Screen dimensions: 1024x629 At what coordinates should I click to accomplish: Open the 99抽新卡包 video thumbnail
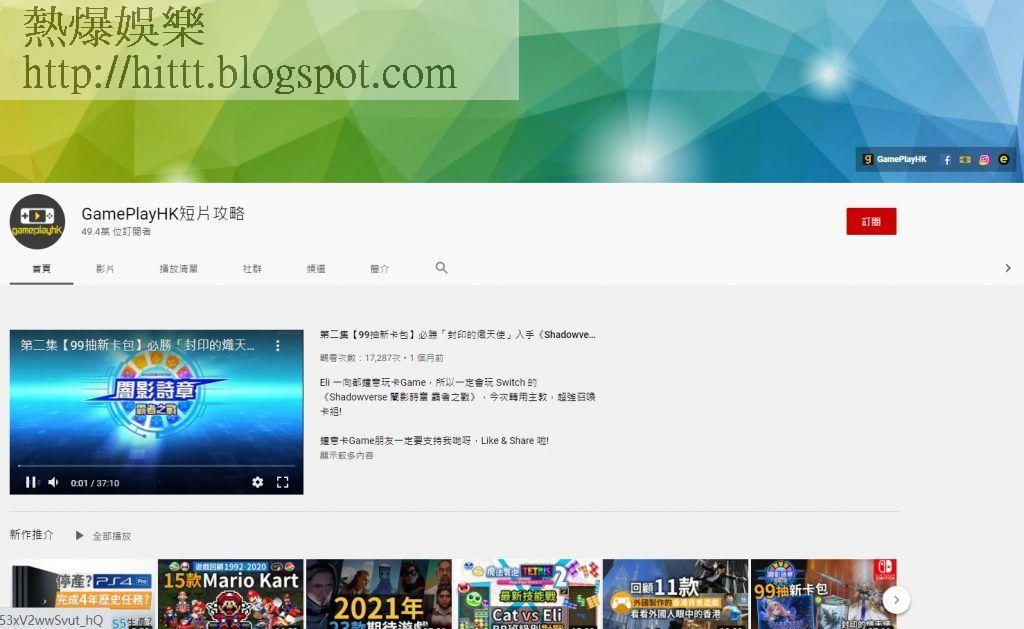pos(824,594)
